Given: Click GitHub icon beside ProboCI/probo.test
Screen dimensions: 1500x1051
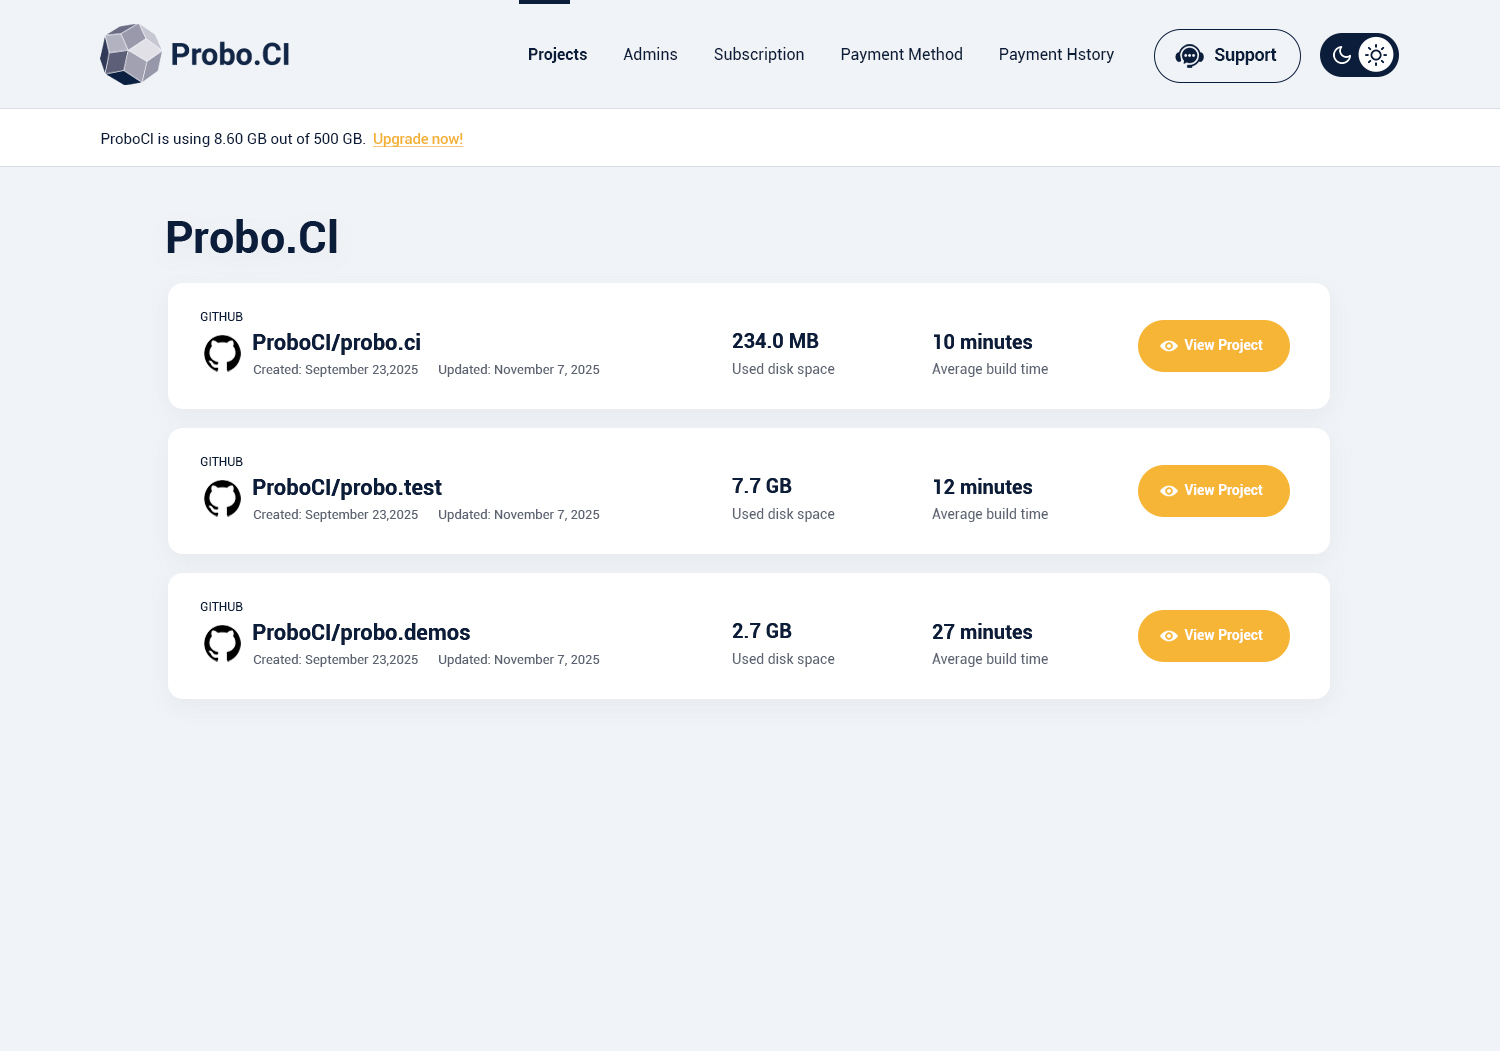Looking at the screenshot, I should tap(222, 498).
